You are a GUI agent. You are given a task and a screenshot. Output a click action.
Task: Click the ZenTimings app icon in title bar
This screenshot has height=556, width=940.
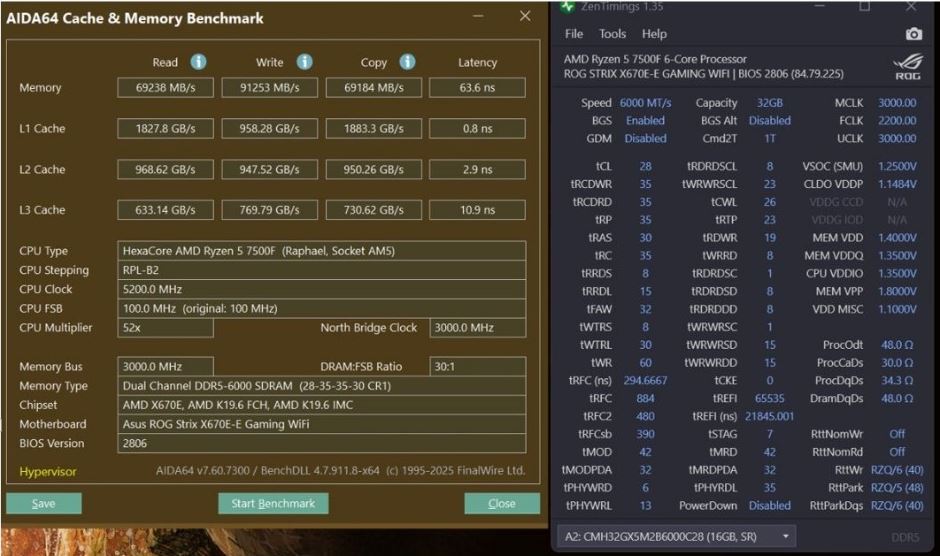click(x=567, y=7)
